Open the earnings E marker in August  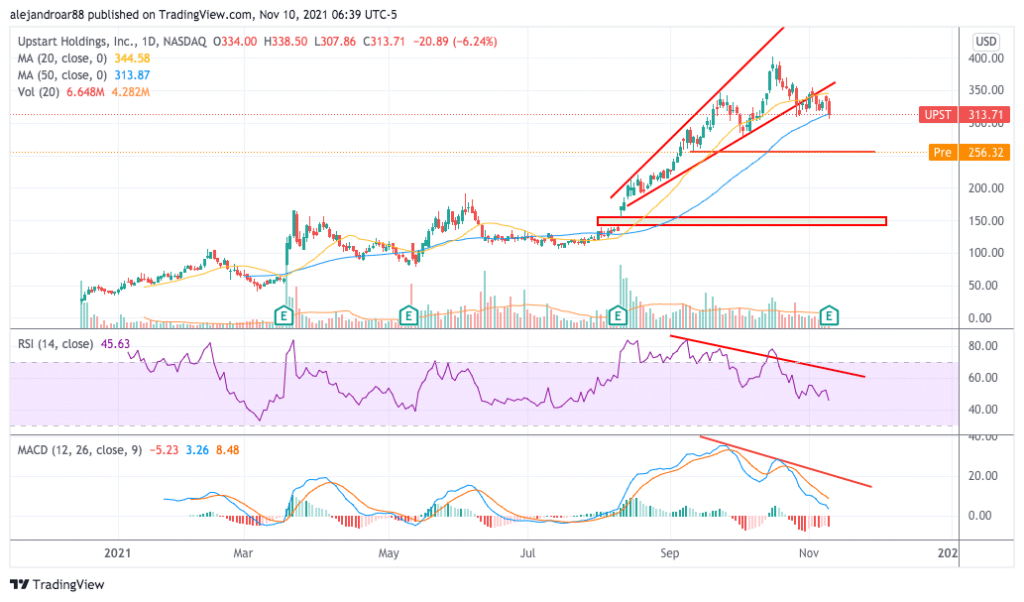[x=618, y=316]
